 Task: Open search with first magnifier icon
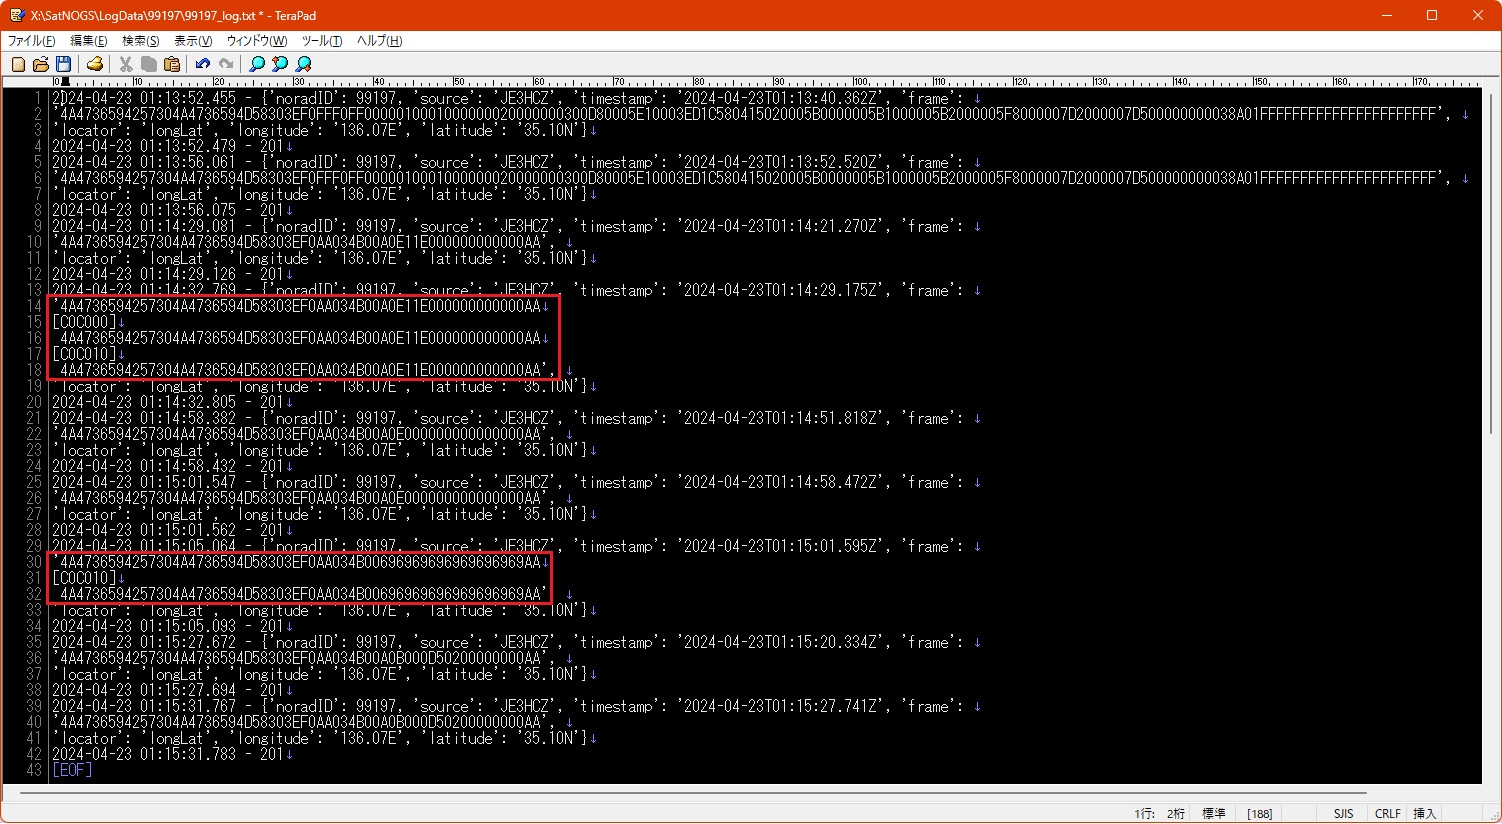tap(257, 64)
